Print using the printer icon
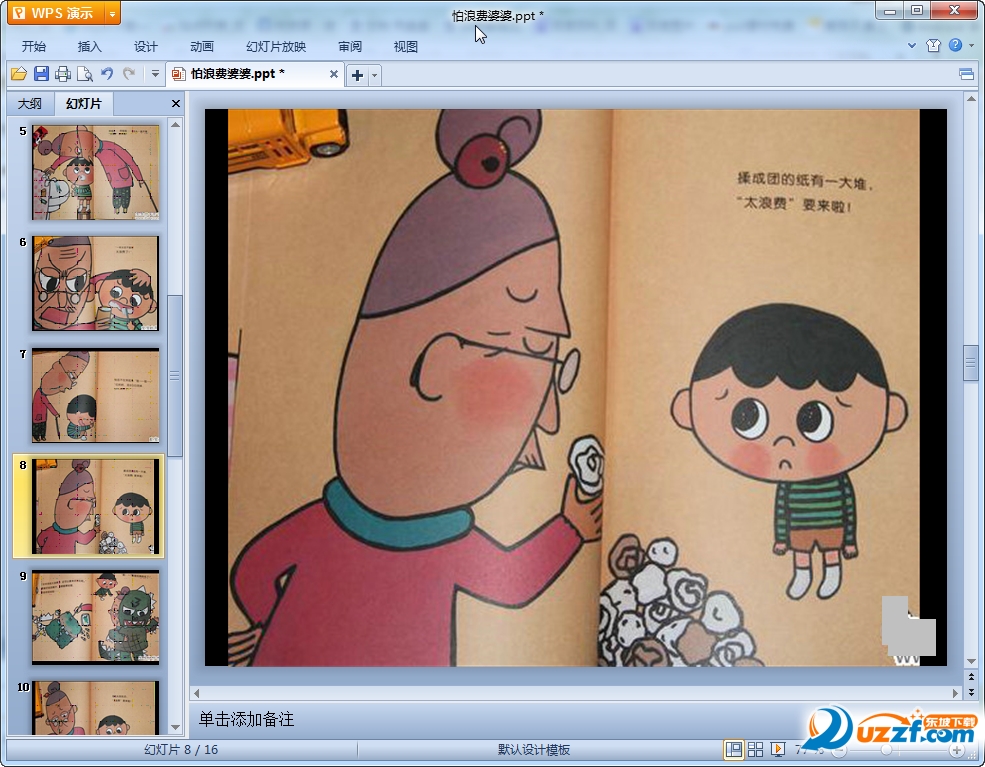Viewport: 985px width, 767px height. (x=63, y=74)
